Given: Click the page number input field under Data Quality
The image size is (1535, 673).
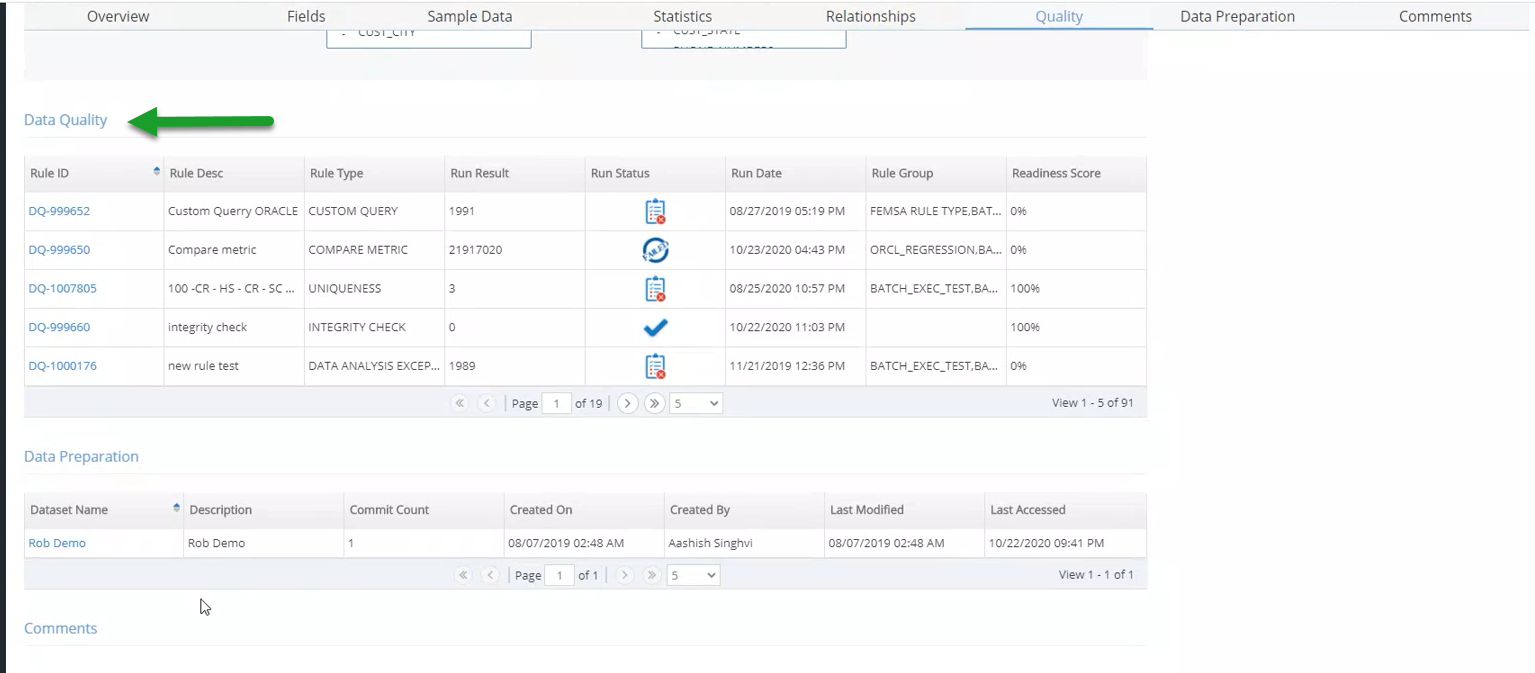Looking at the screenshot, I should 557,403.
